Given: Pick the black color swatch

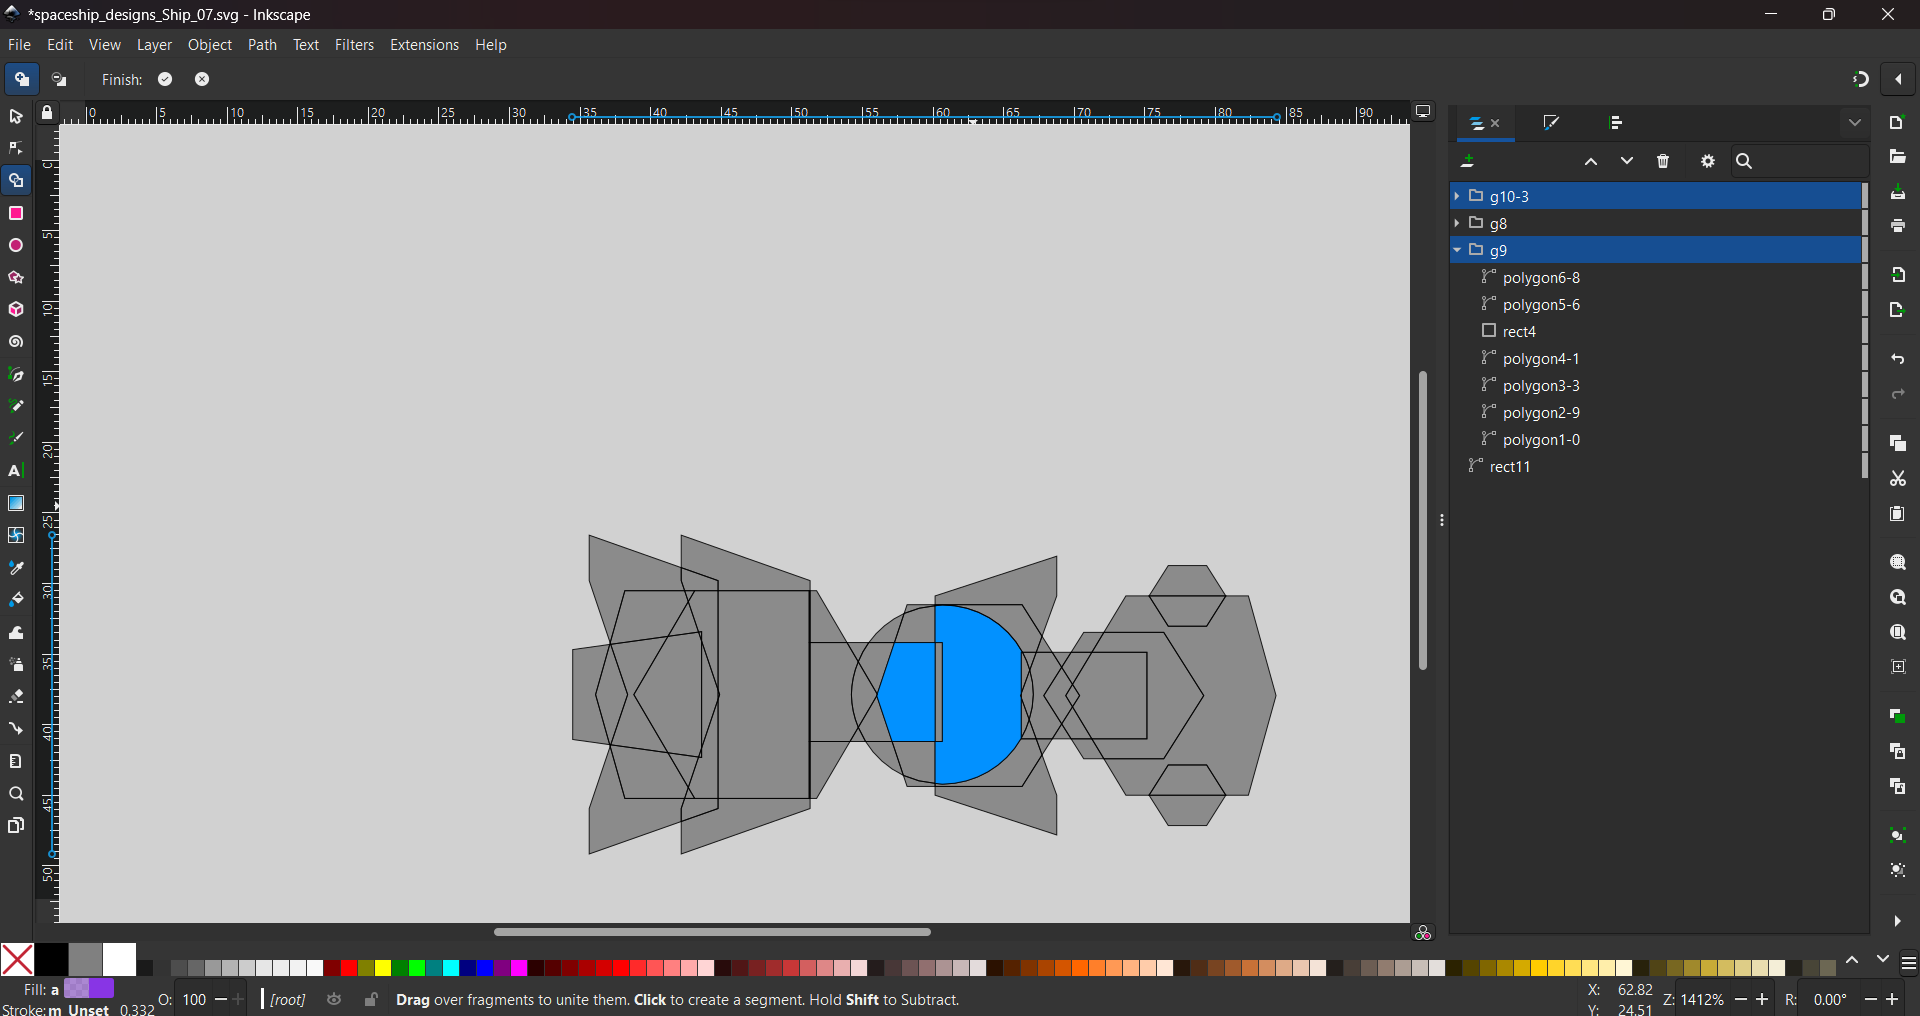Looking at the screenshot, I should point(51,960).
